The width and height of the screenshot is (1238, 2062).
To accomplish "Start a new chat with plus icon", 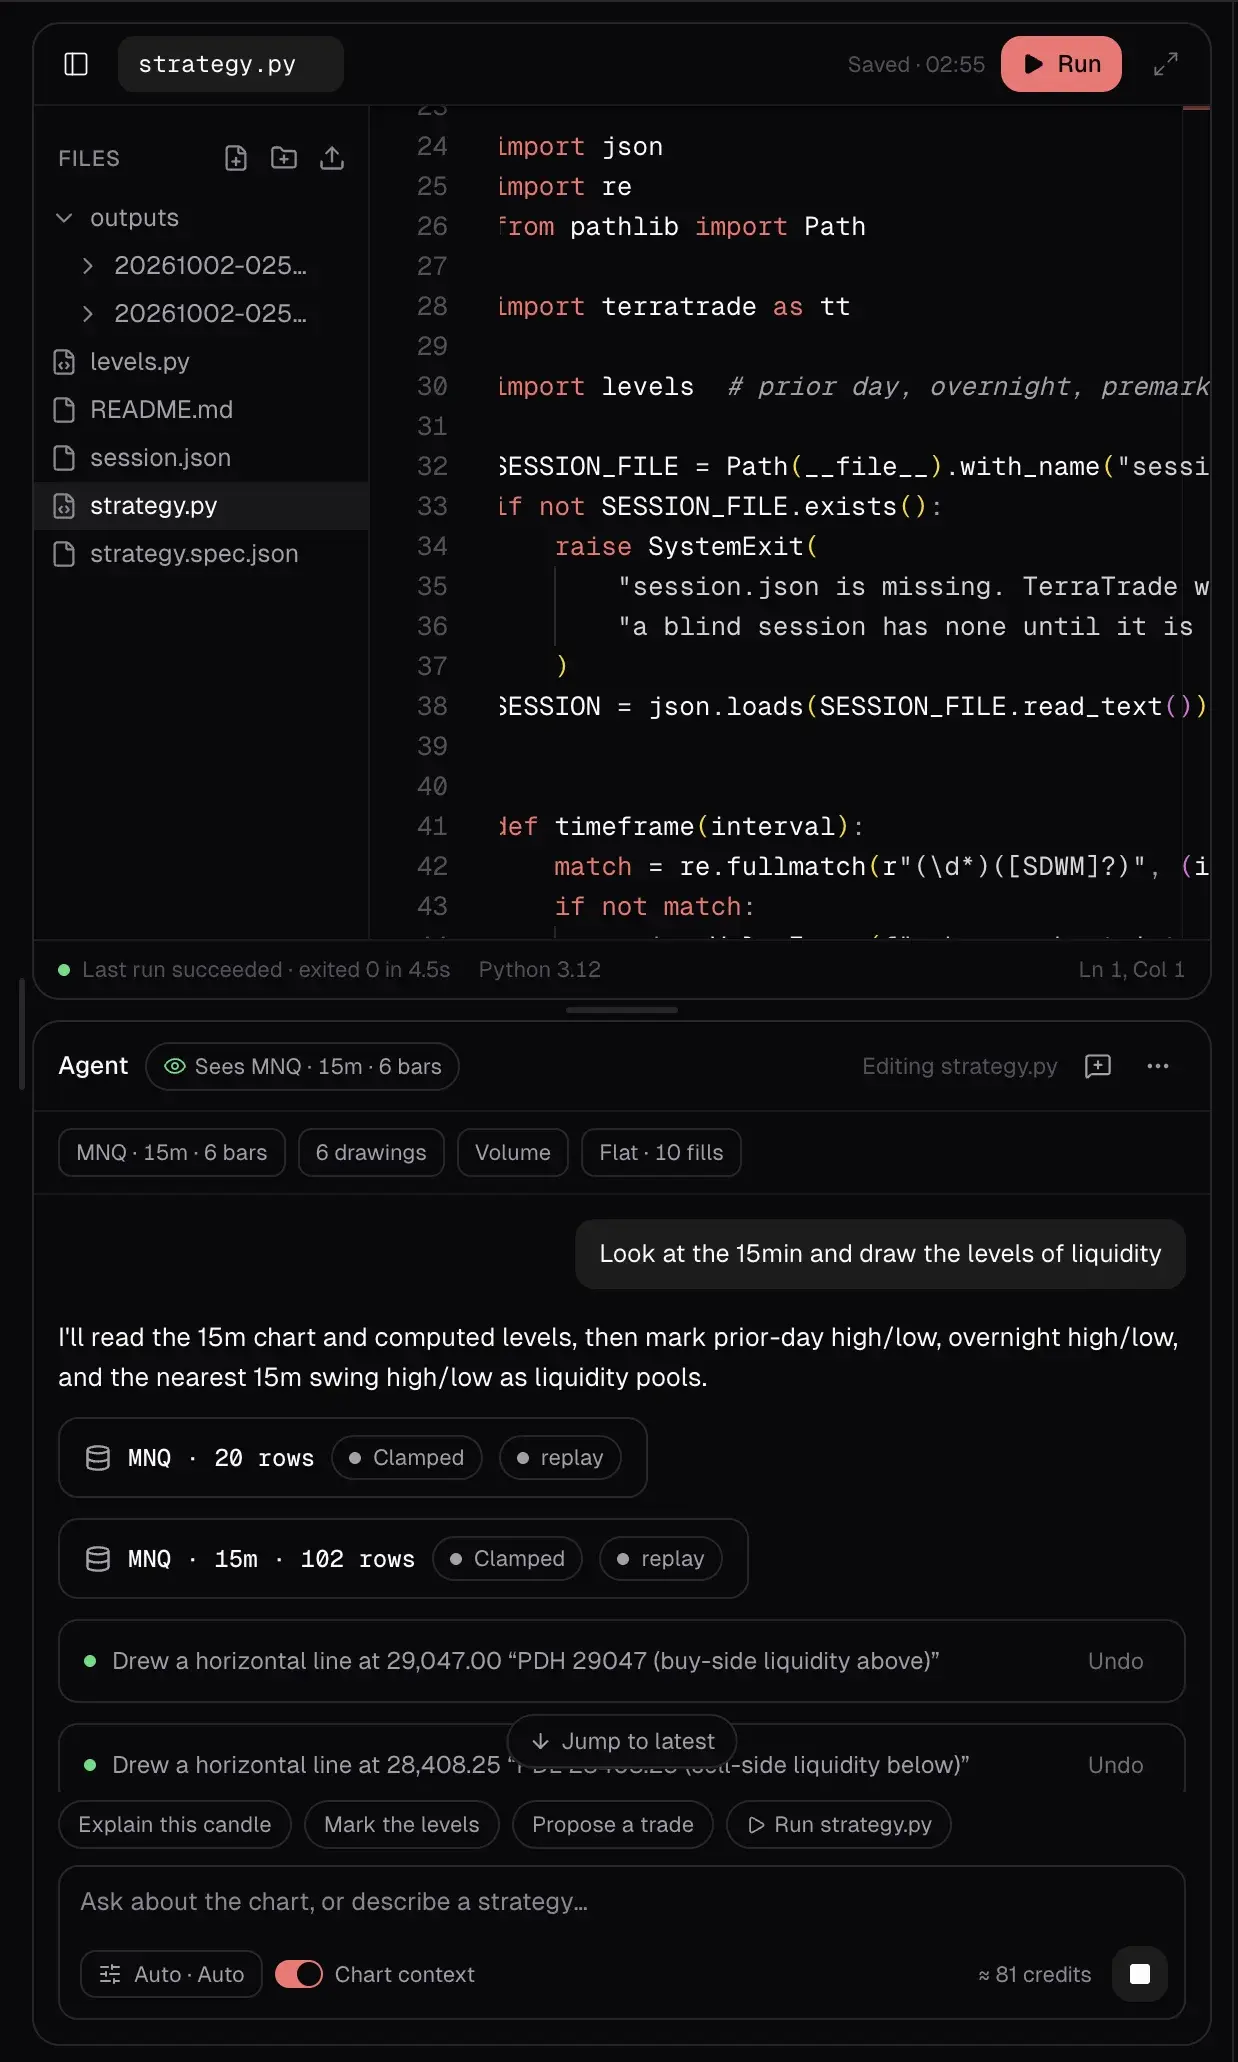I will 1098,1067.
